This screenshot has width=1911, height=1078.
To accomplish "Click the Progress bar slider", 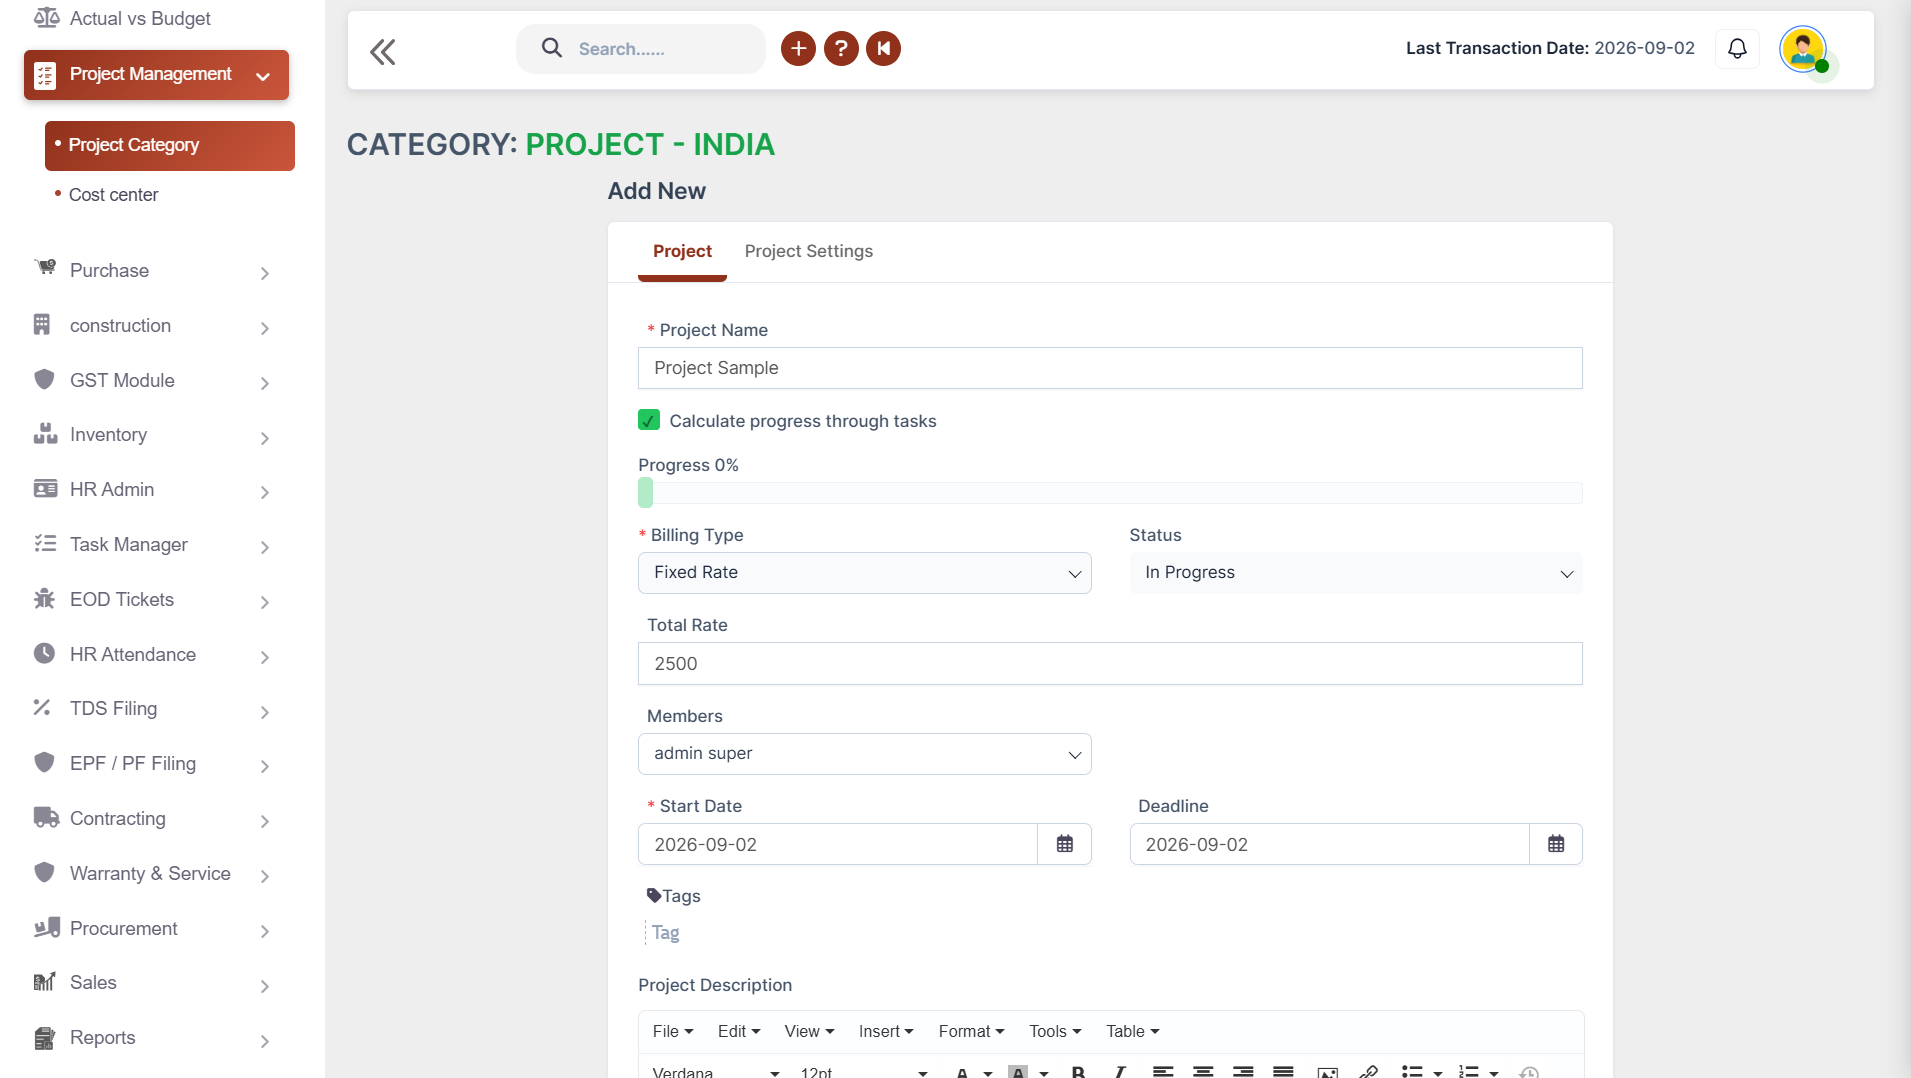I will point(1110,493).
